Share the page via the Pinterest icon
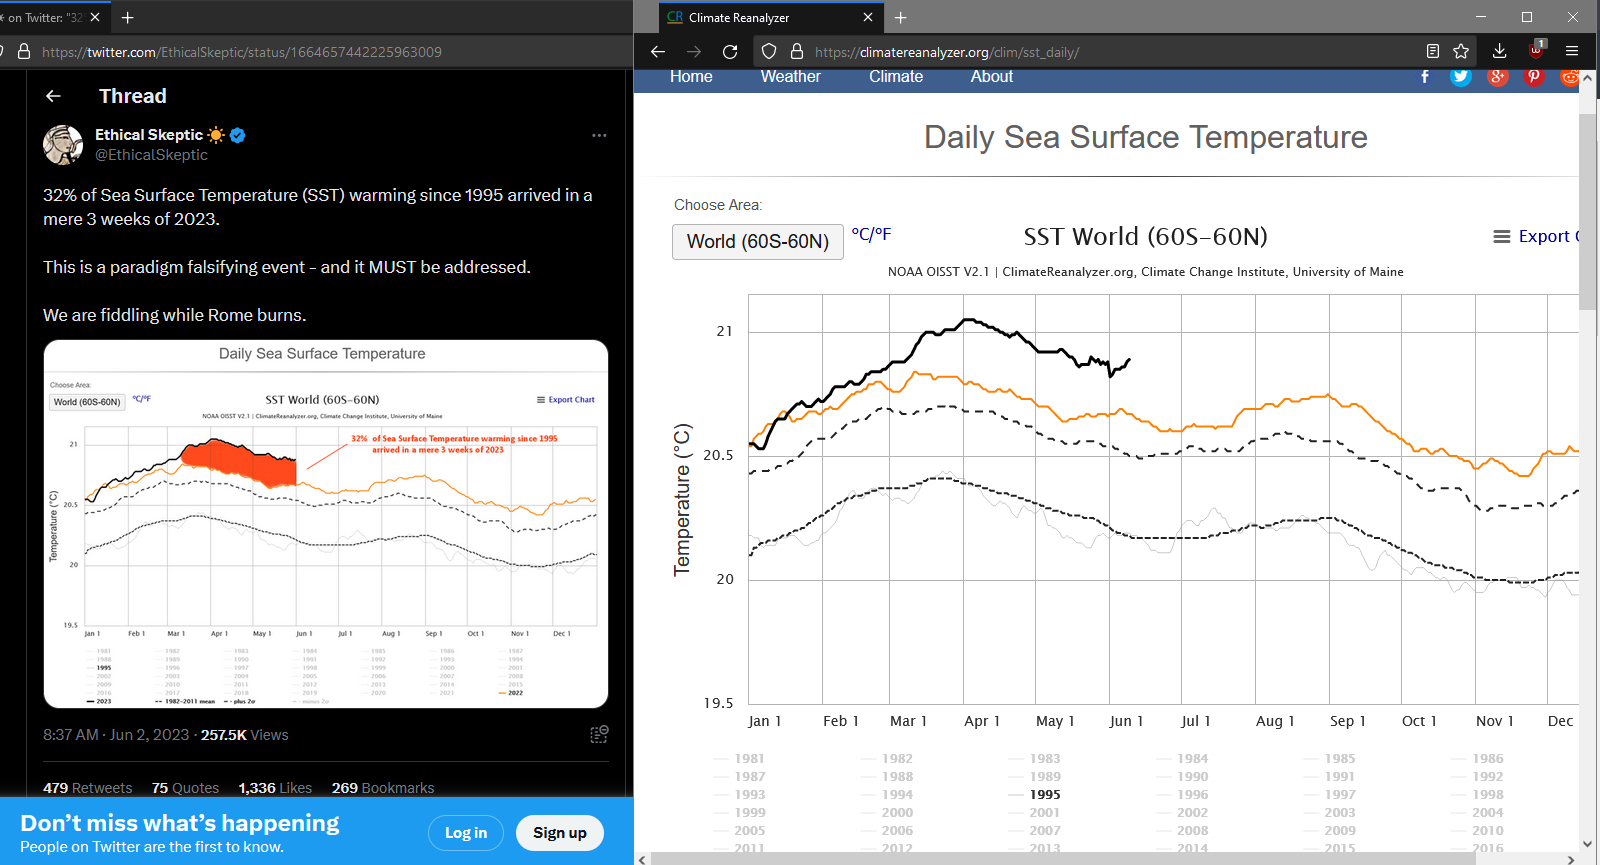 pos(1533,77)
